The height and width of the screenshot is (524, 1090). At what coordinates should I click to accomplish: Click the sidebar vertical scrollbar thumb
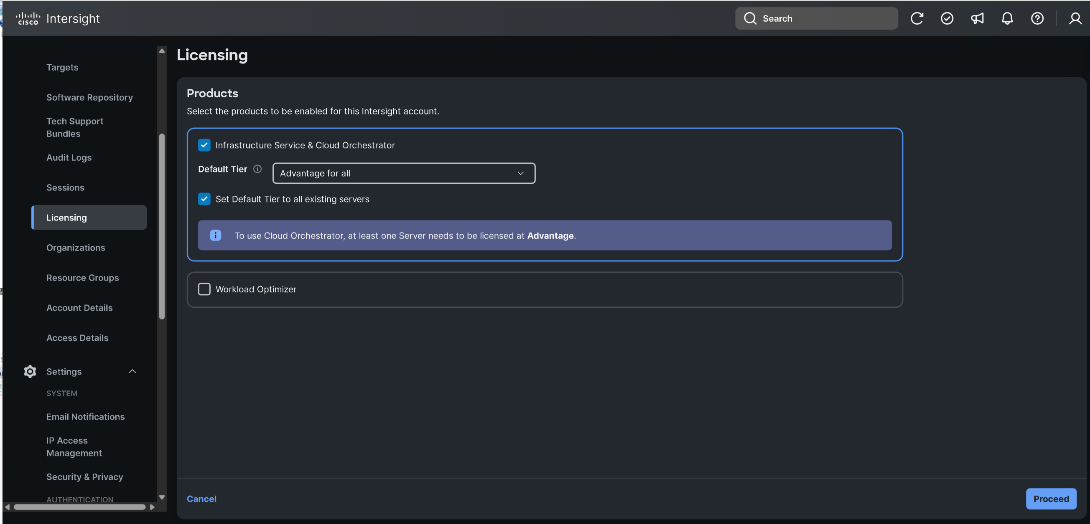click(x=162, y=226)
